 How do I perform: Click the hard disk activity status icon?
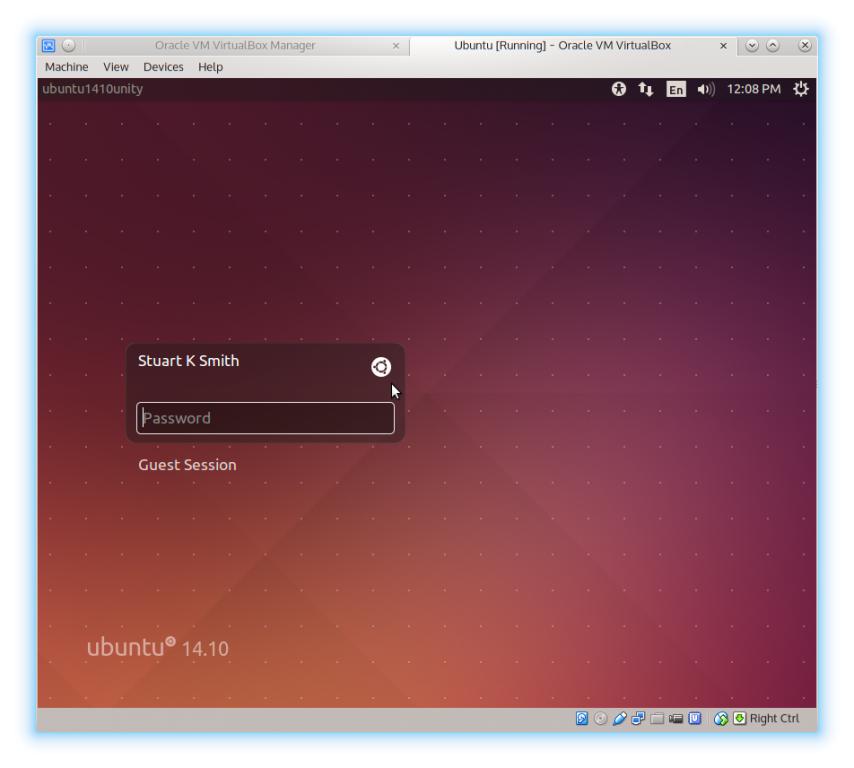(x=582, y=719)
